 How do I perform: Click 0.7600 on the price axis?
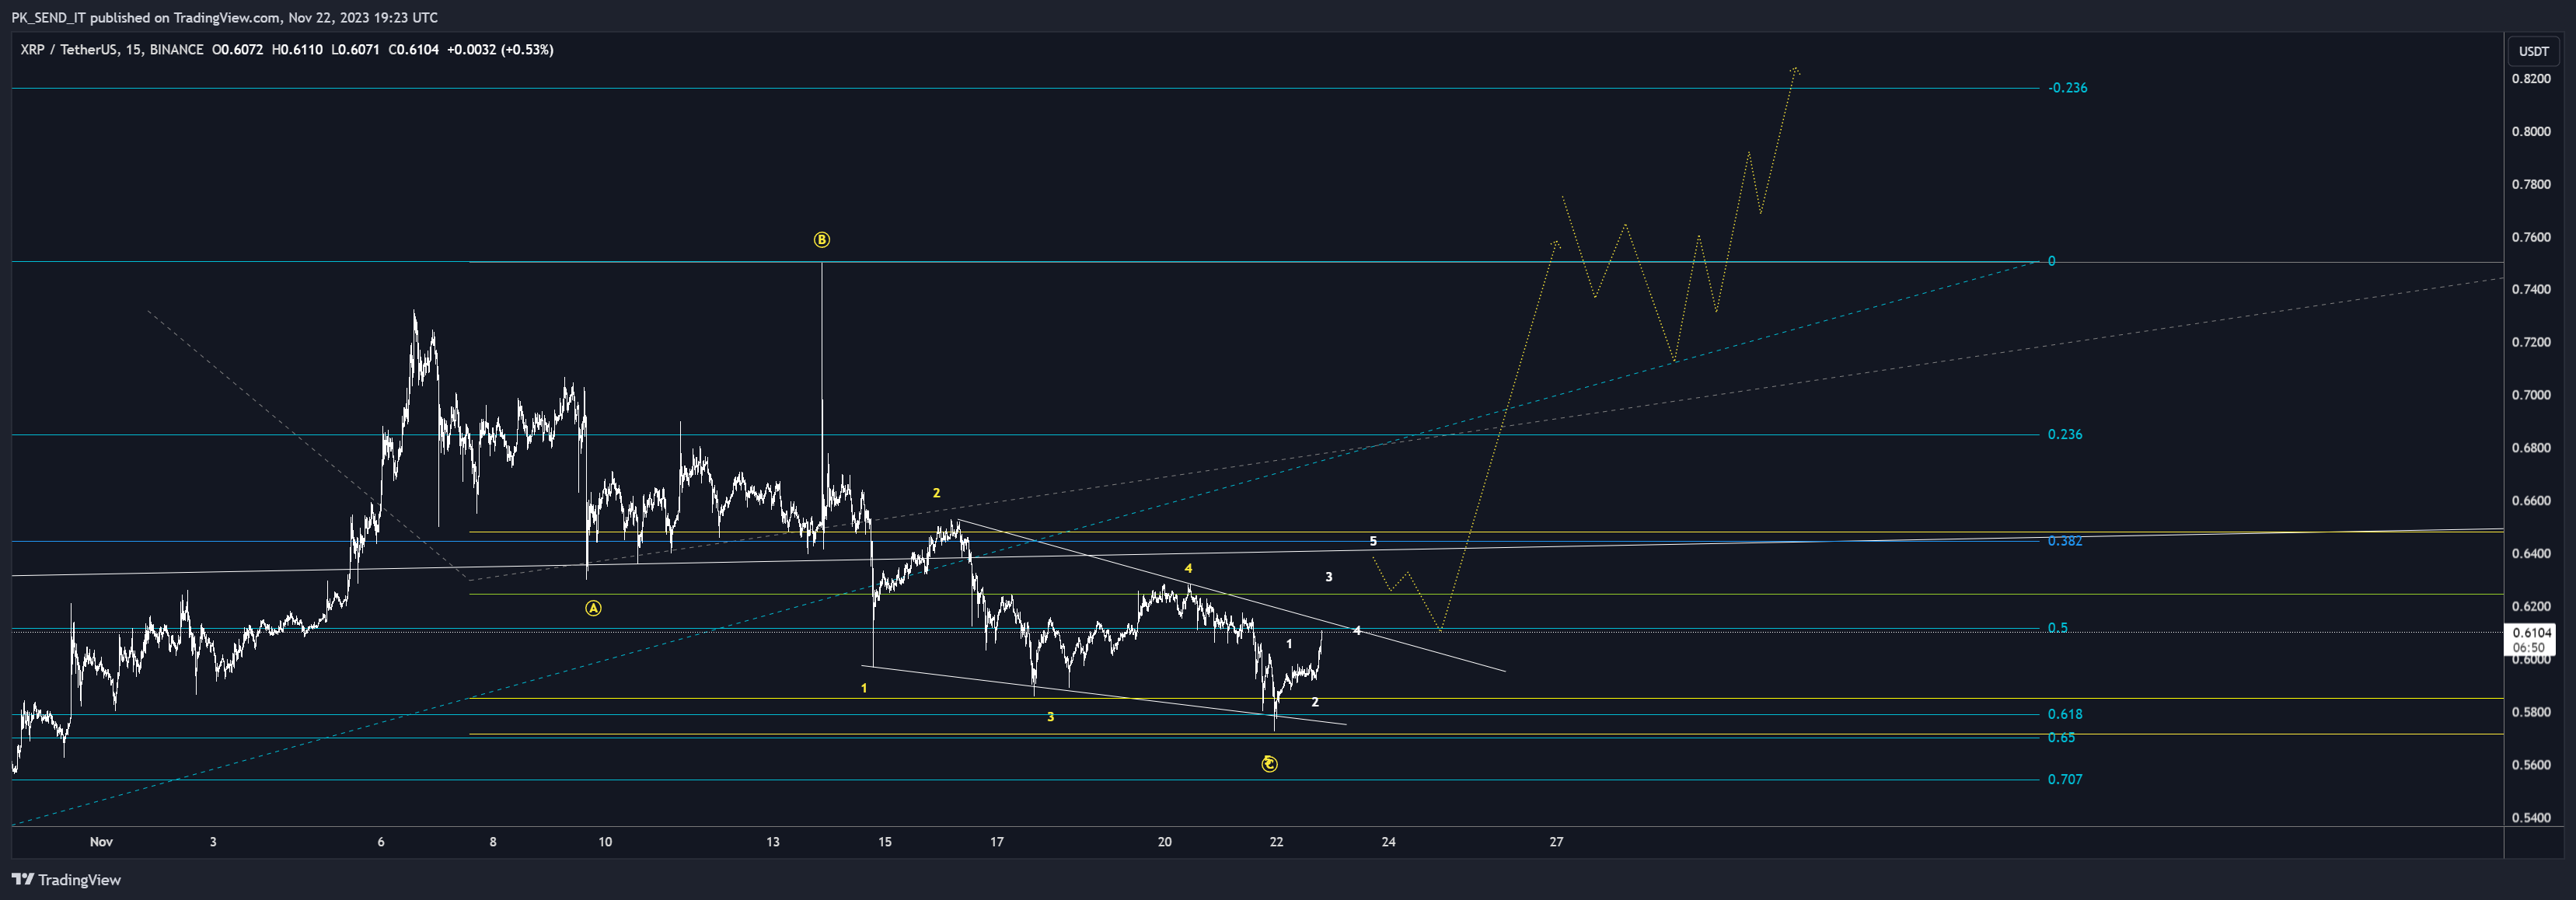tap(2530, 238)
